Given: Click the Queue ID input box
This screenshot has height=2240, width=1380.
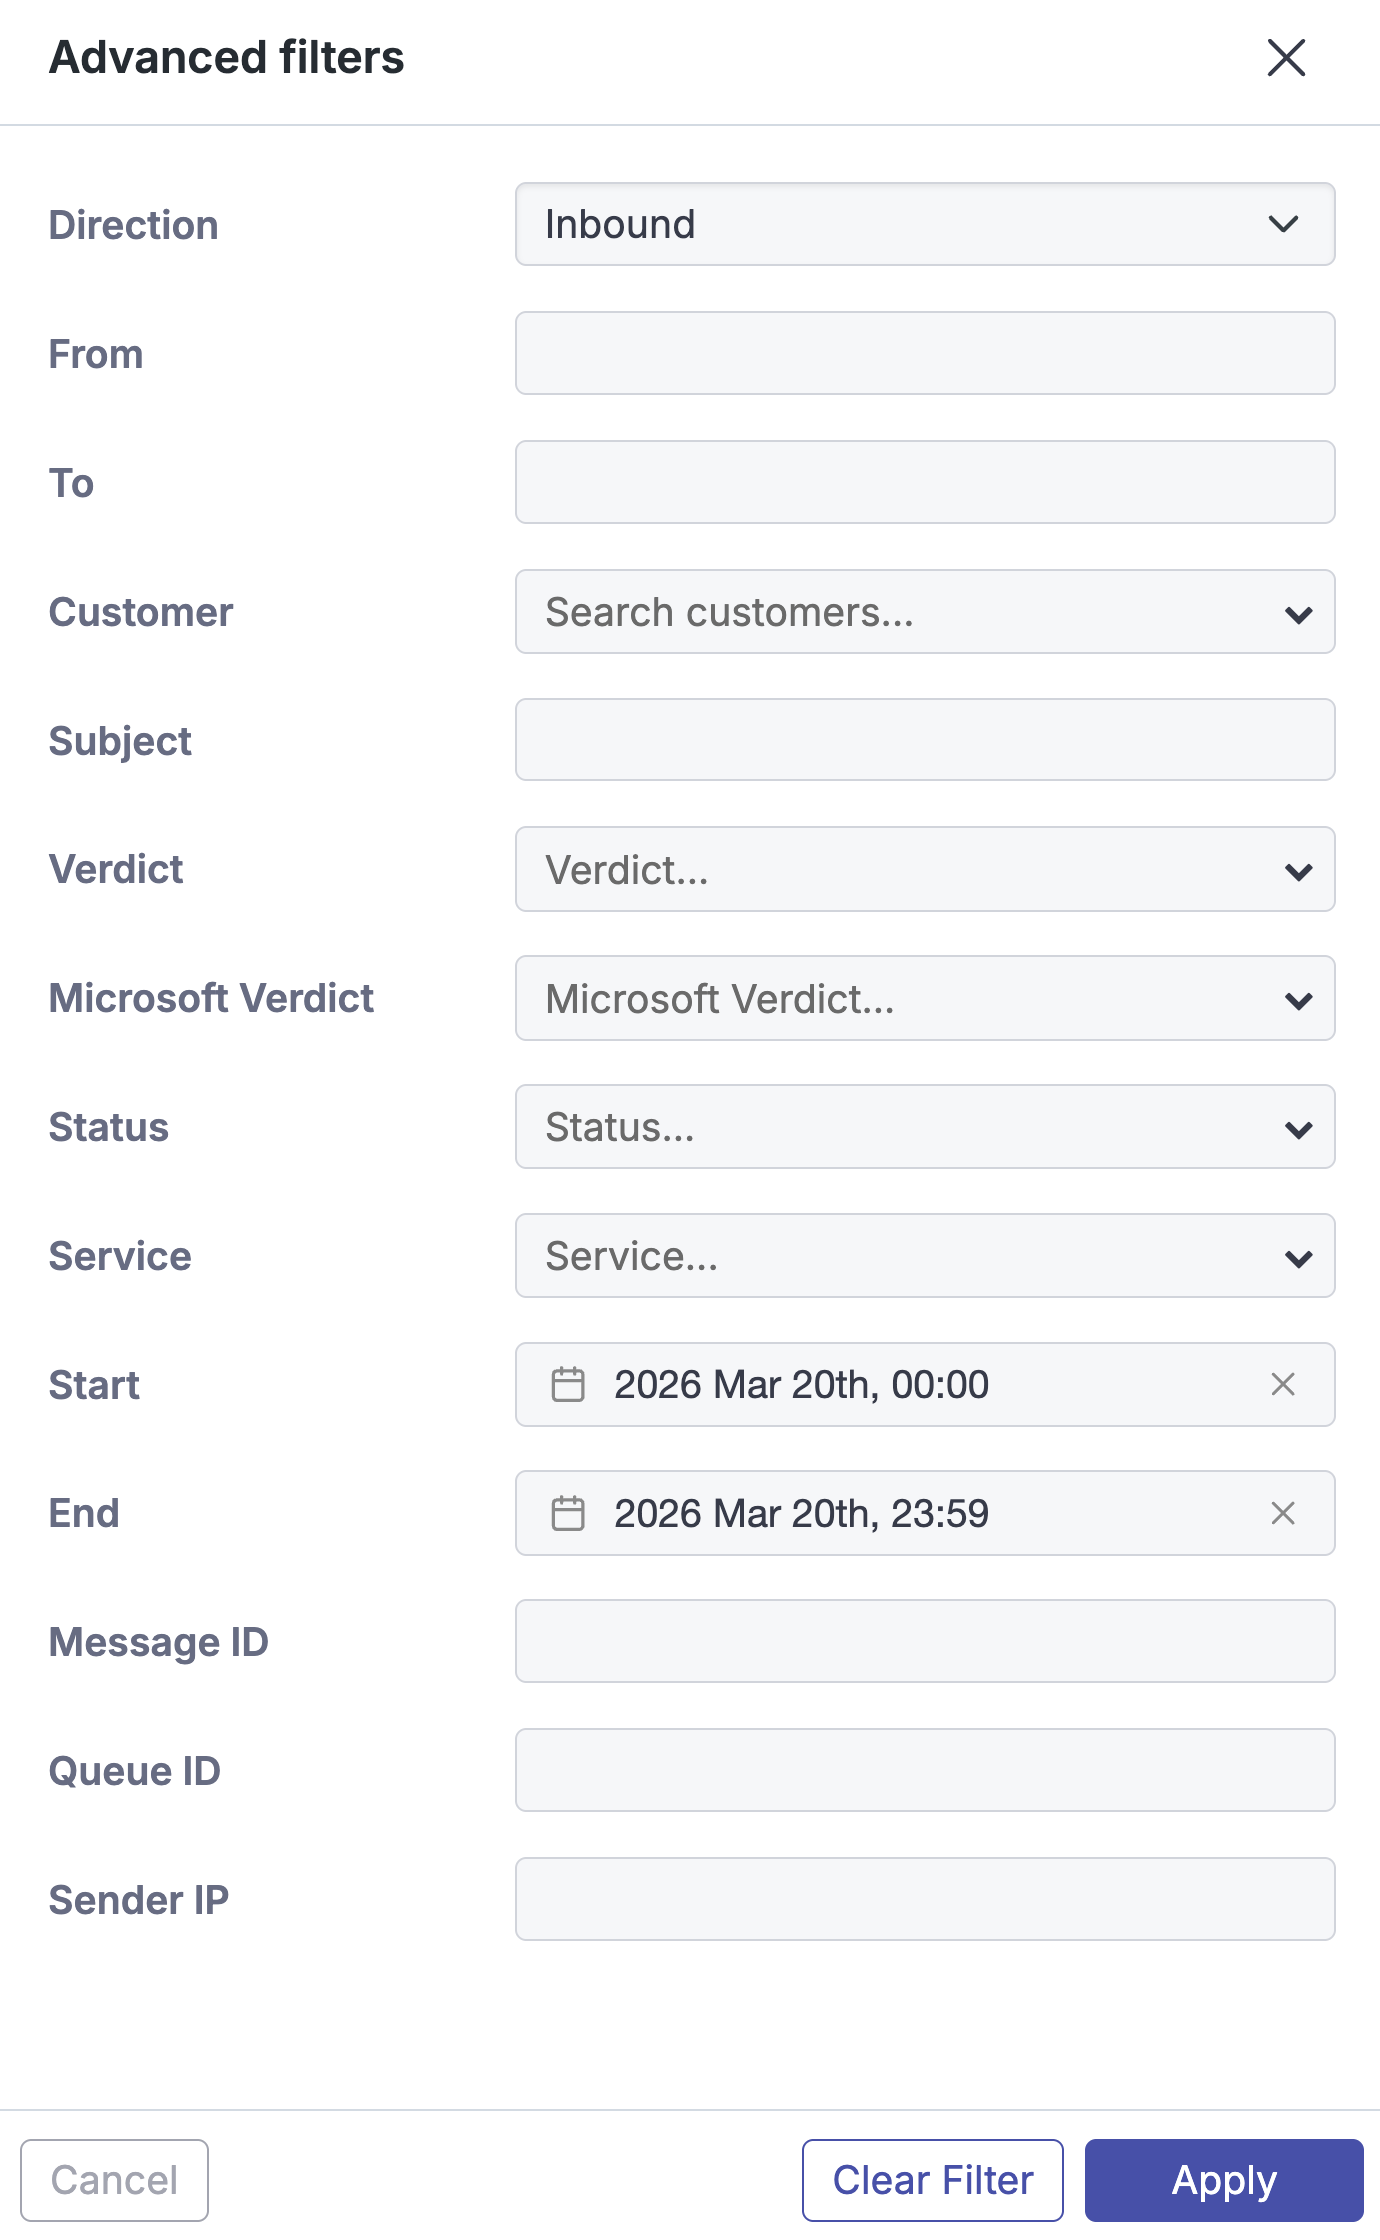Looking at the screenshot, I should point(924,1770).
